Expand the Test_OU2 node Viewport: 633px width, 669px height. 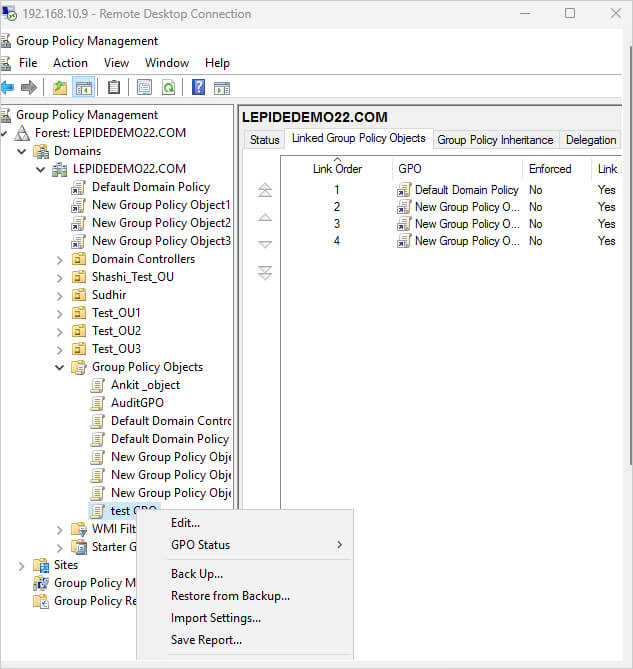tap(60, 332)
